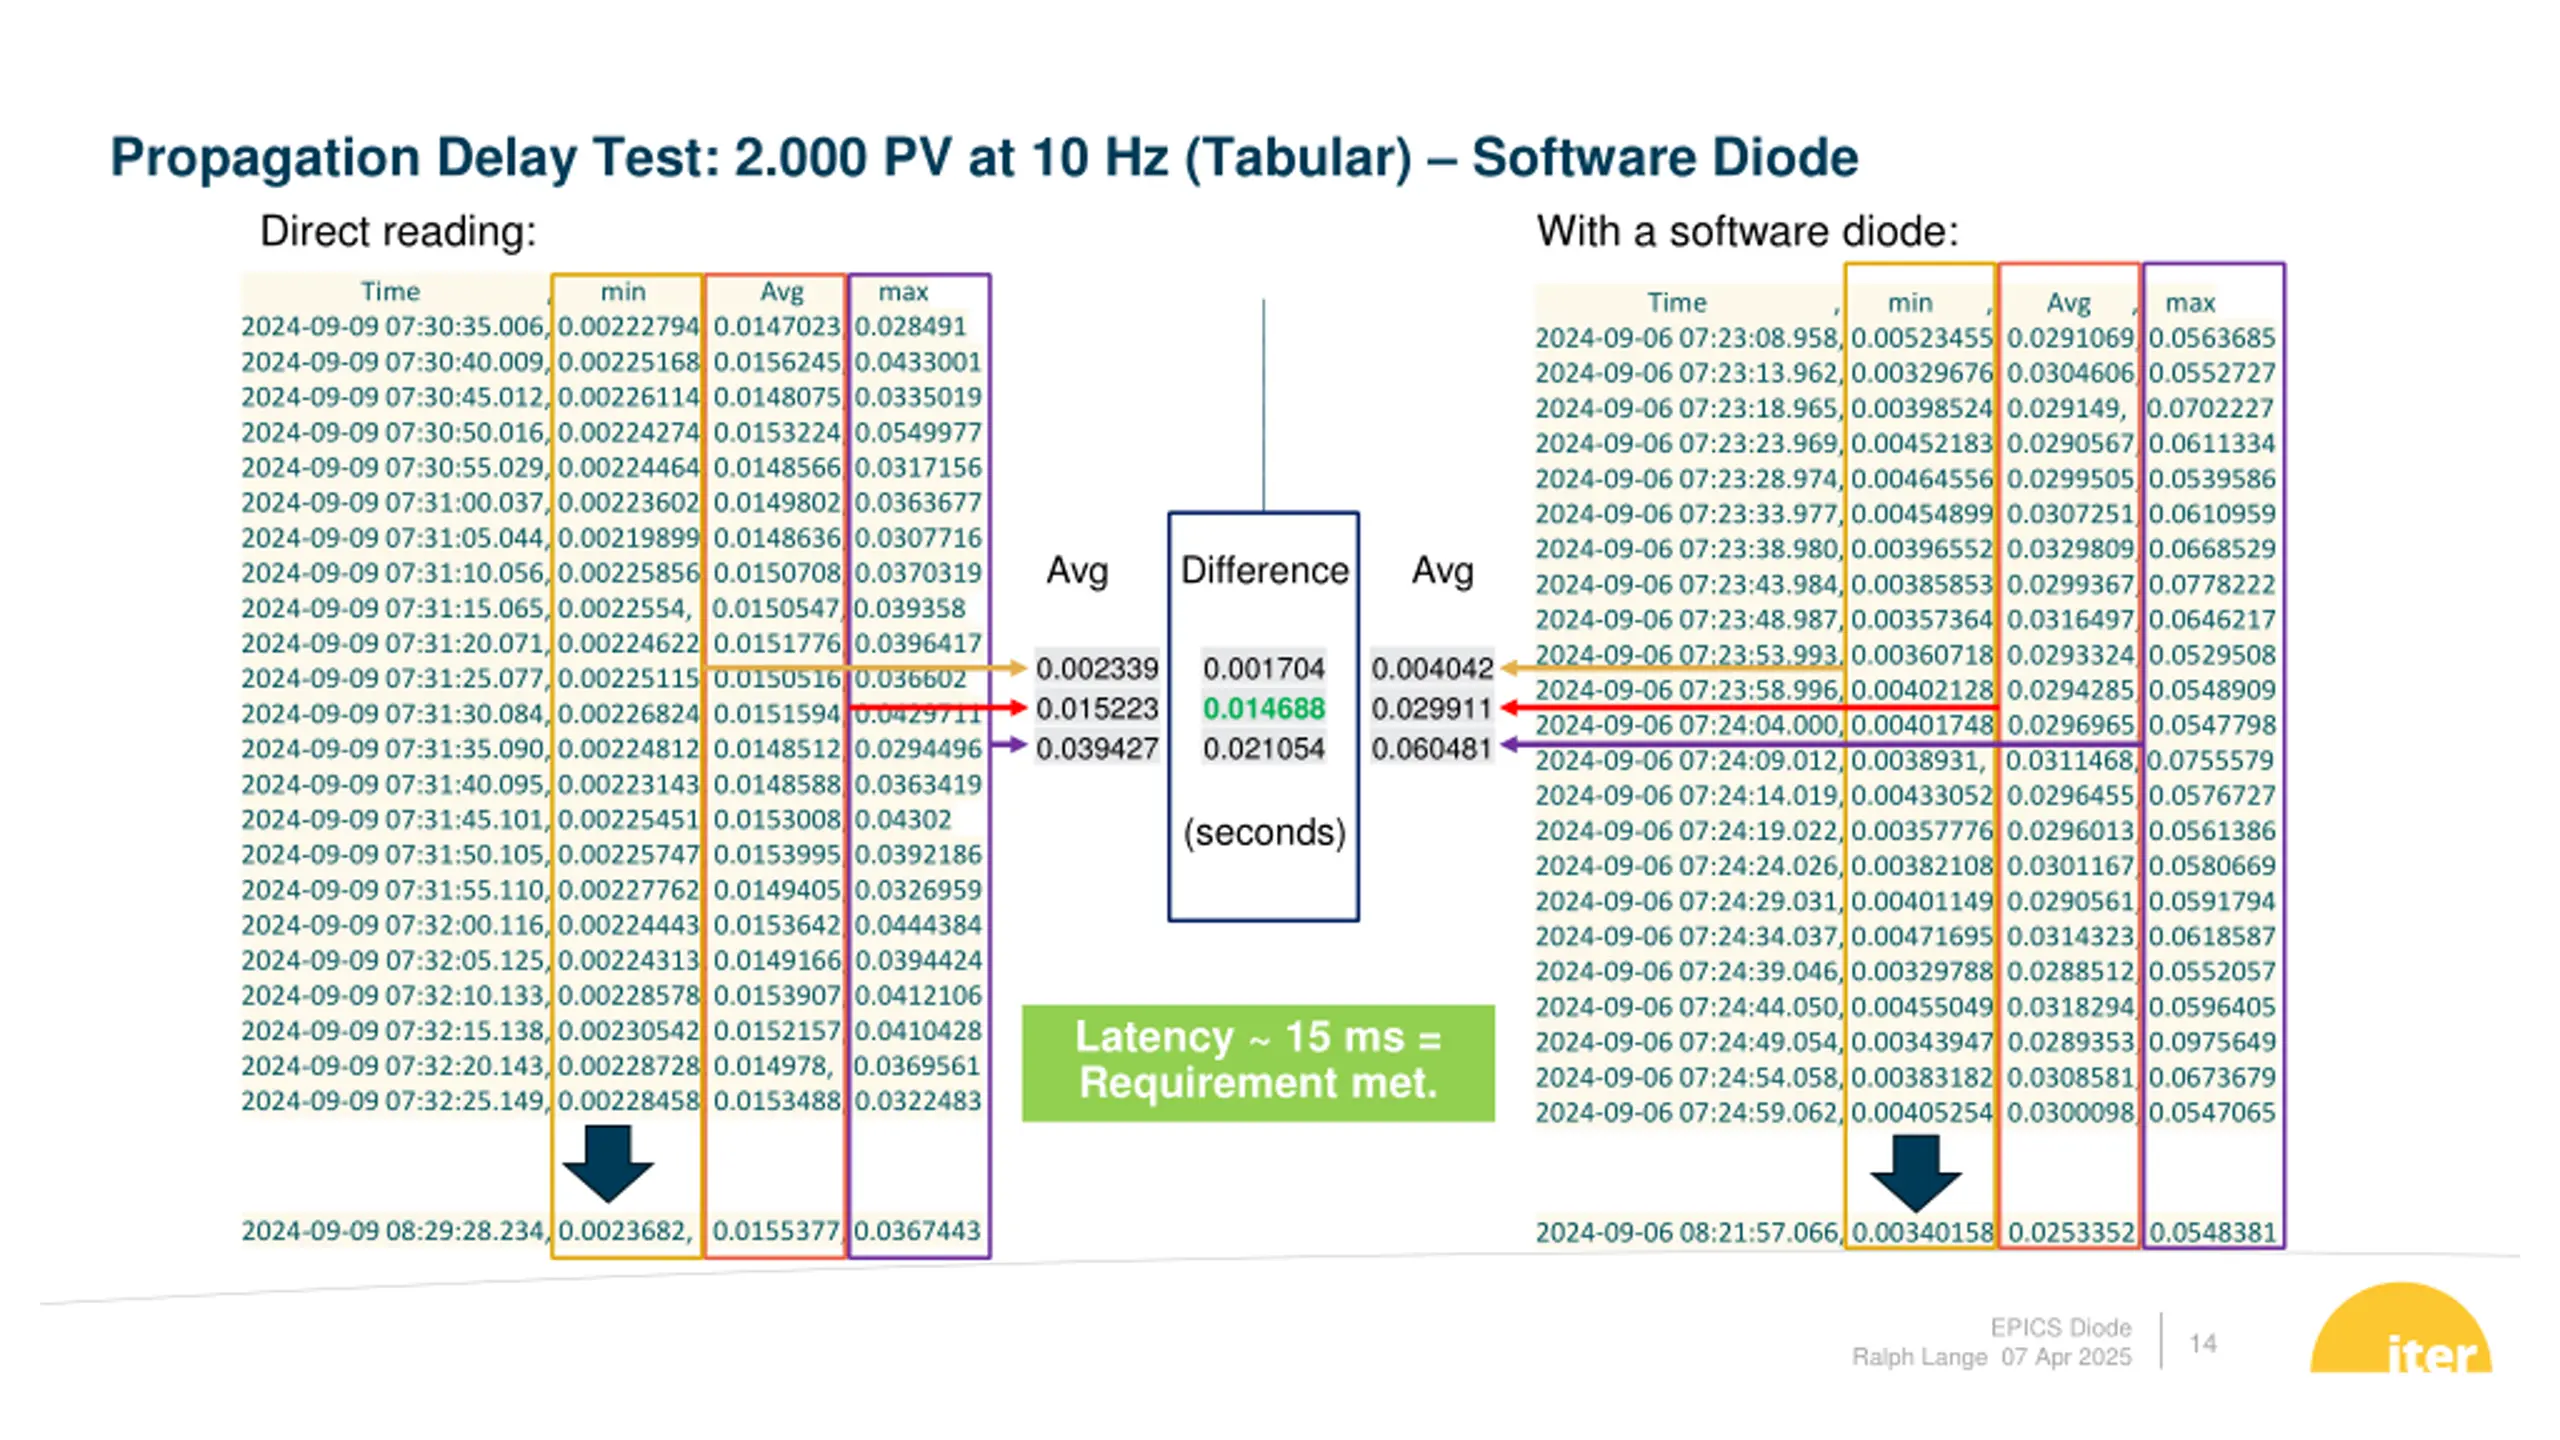Click max value 0.0563685
The image size is (2560, 1440).
pos(2212,337)
